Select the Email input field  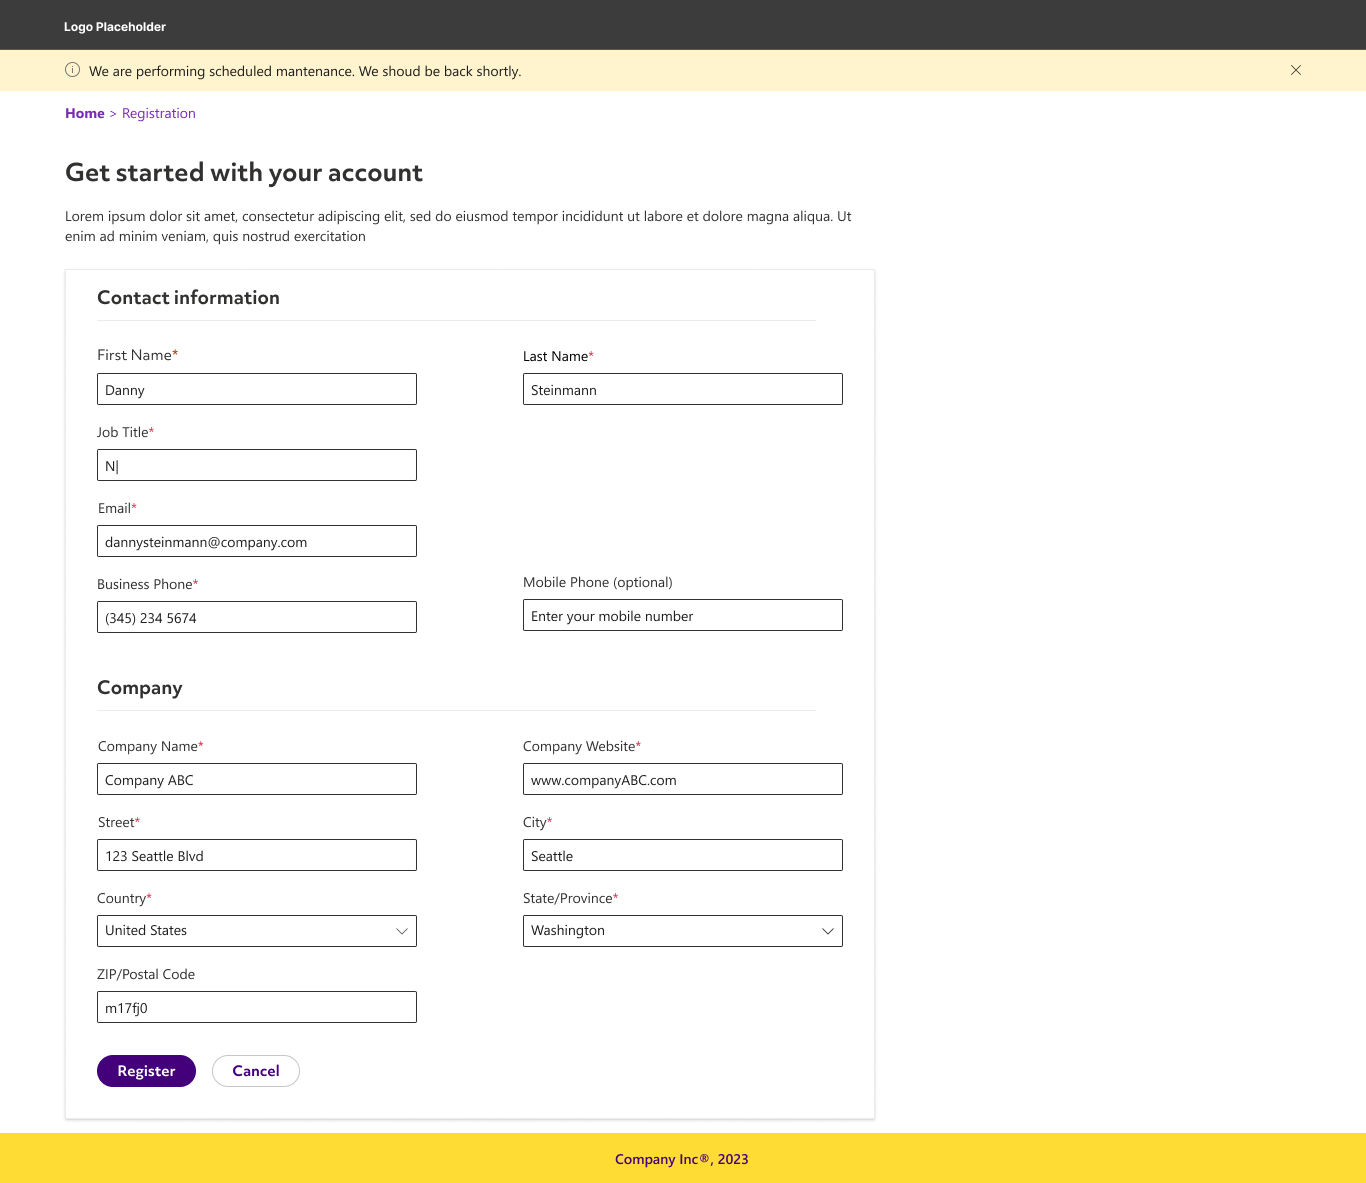(257, 541)
